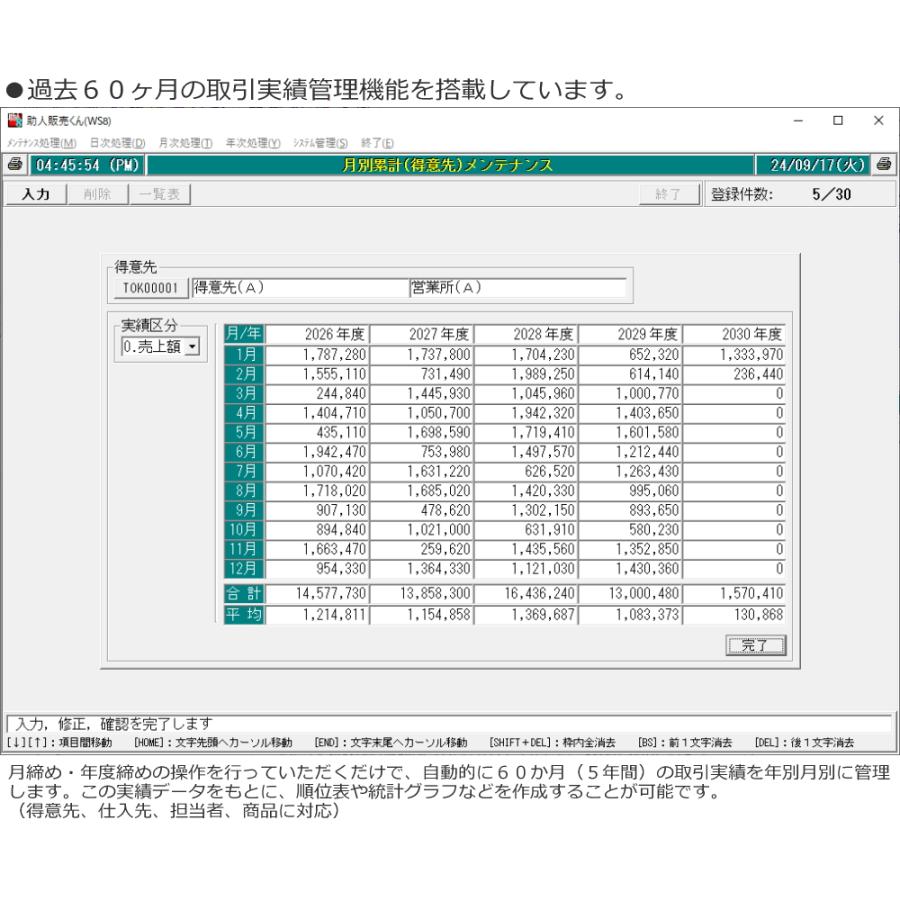Select the 1月 2030 cell 1,333,970
The height and width of the screenshot is (900, 900).
(x=735, y=355)
